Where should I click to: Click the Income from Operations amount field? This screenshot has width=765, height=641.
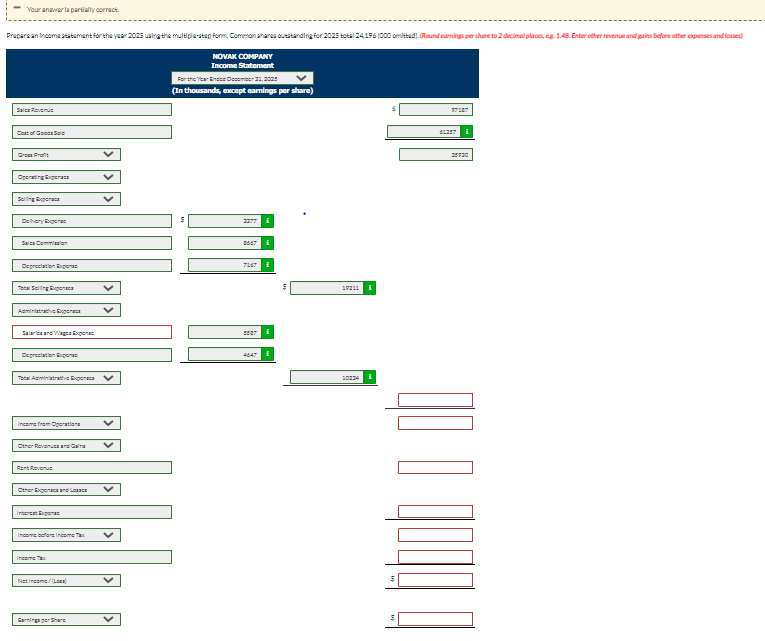(x=435, y=423)
